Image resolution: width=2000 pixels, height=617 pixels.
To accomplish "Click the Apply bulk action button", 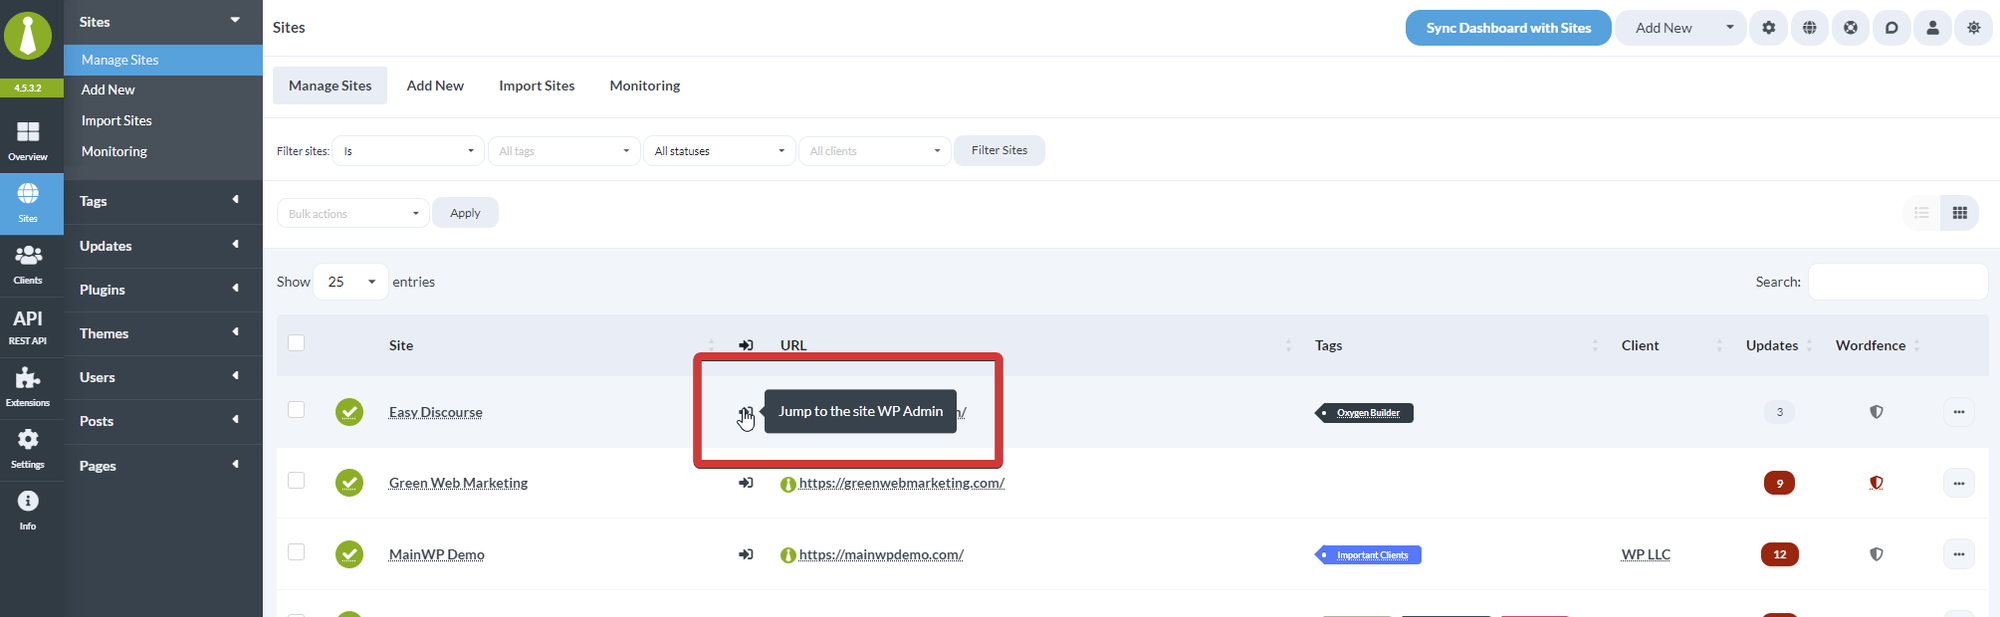I will 465,213.
